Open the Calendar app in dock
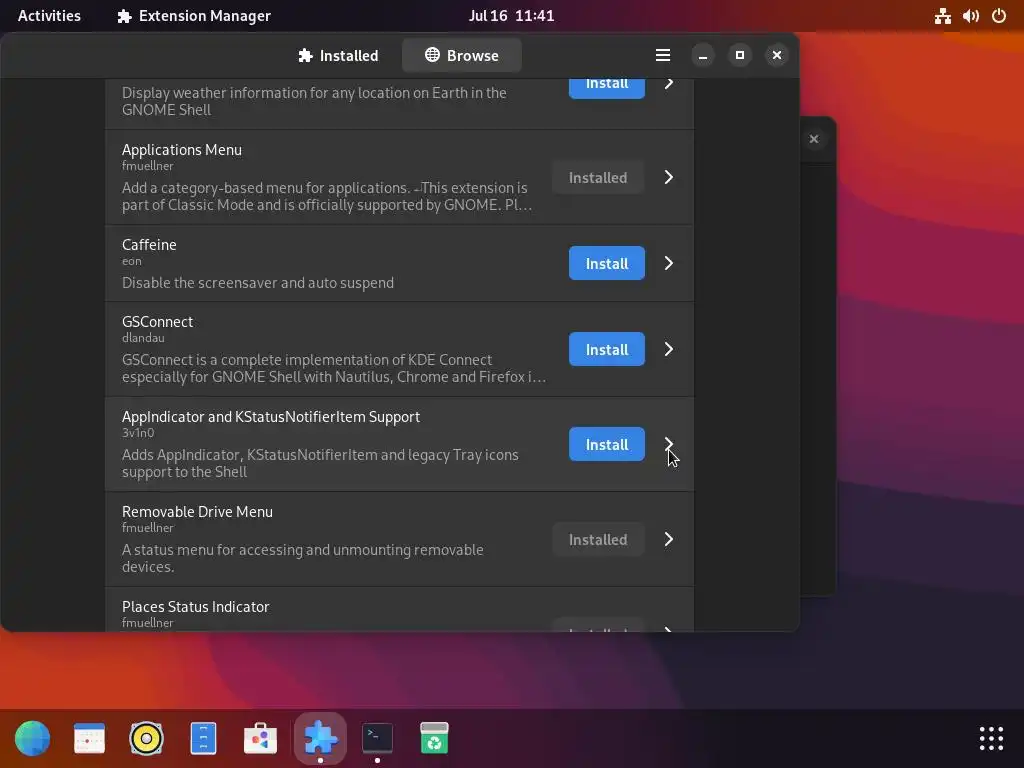The image size is (1024, 768). click(x=89, y=739)
